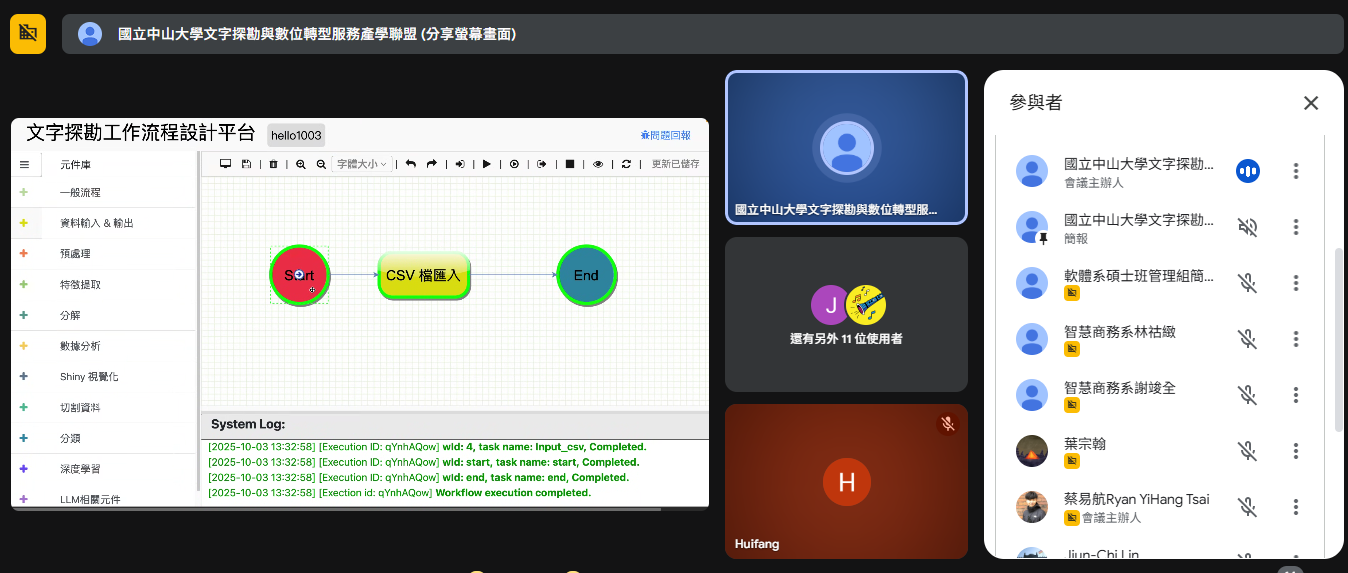
Task: Click the trash delete icon in toolbar
Action: pos(273,164)
